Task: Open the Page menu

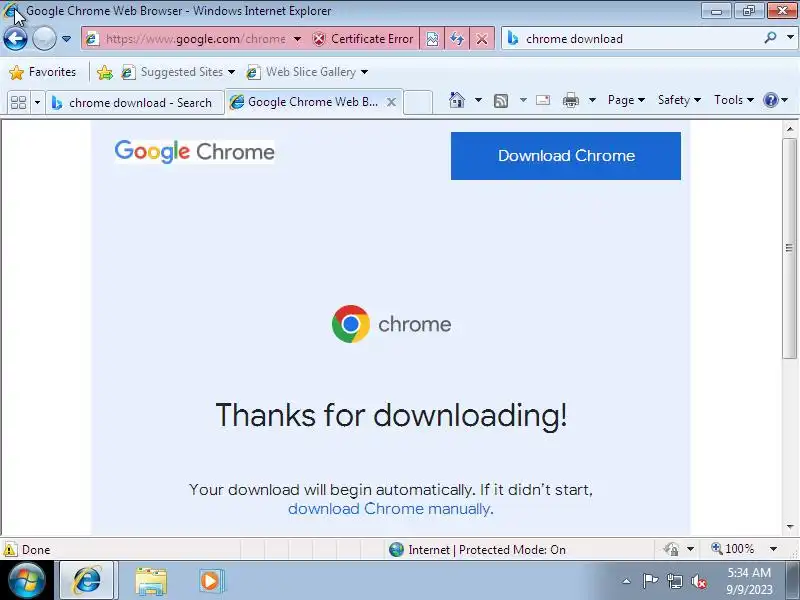Action: tap(626, 100)
